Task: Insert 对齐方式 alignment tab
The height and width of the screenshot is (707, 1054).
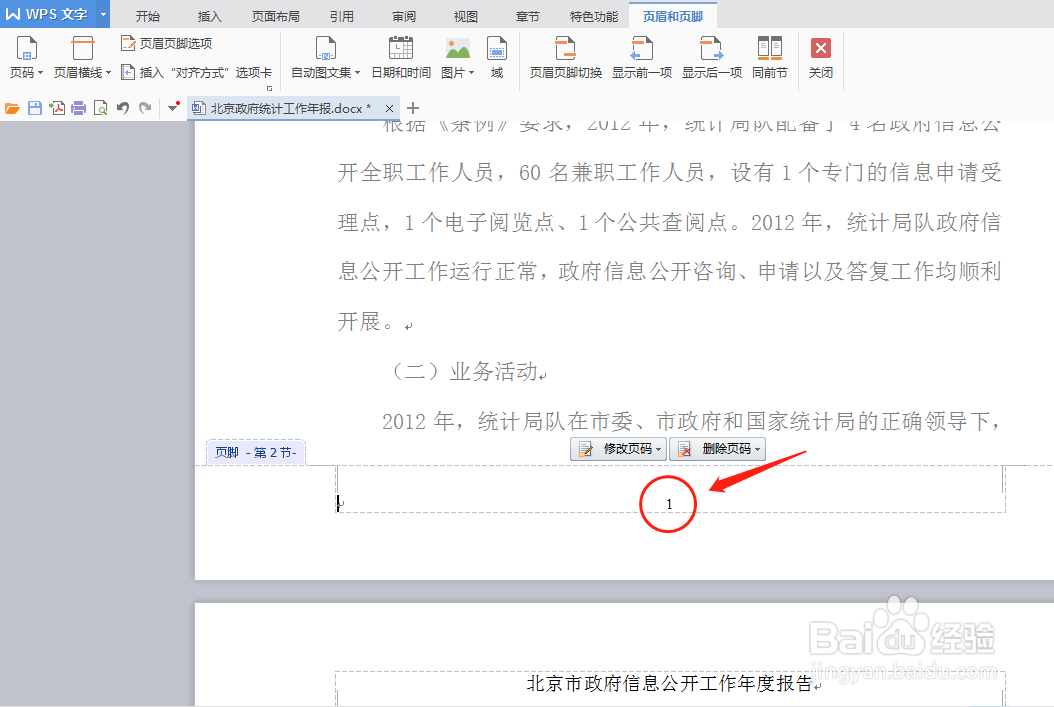Action: click(196, 72)
